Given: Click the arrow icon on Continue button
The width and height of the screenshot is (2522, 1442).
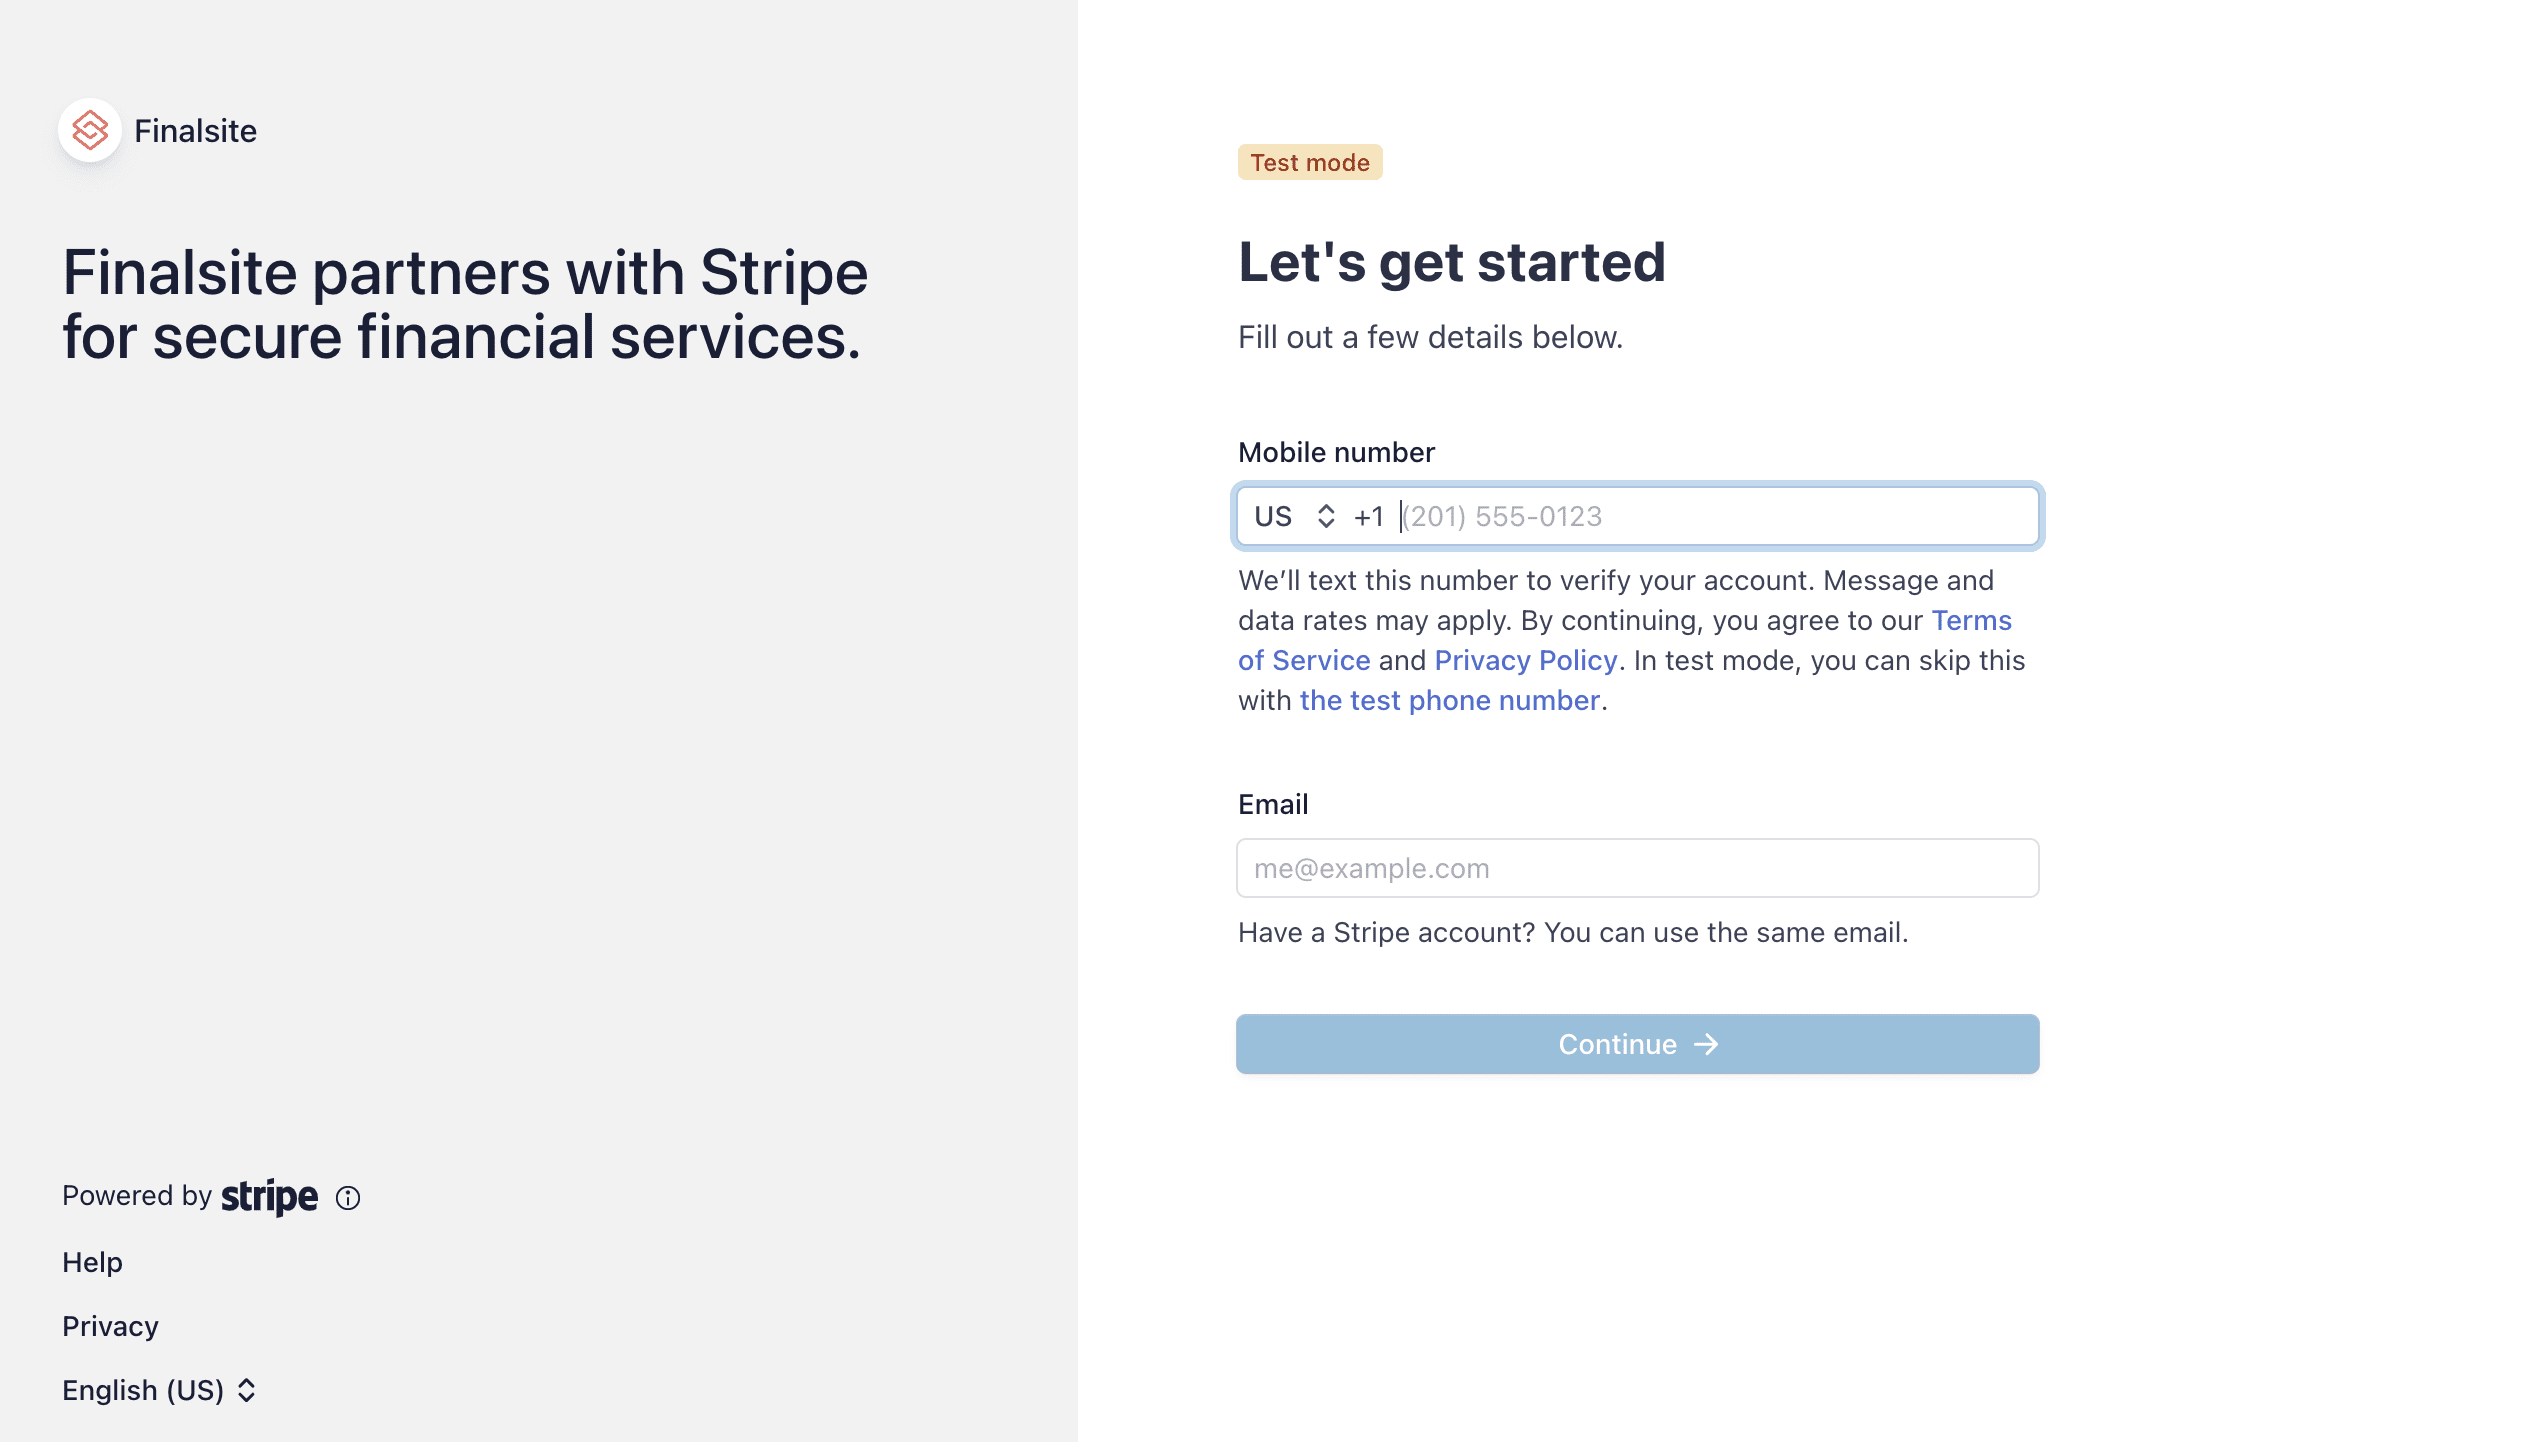Looking at the screenshot, I should point(1706,1045).
